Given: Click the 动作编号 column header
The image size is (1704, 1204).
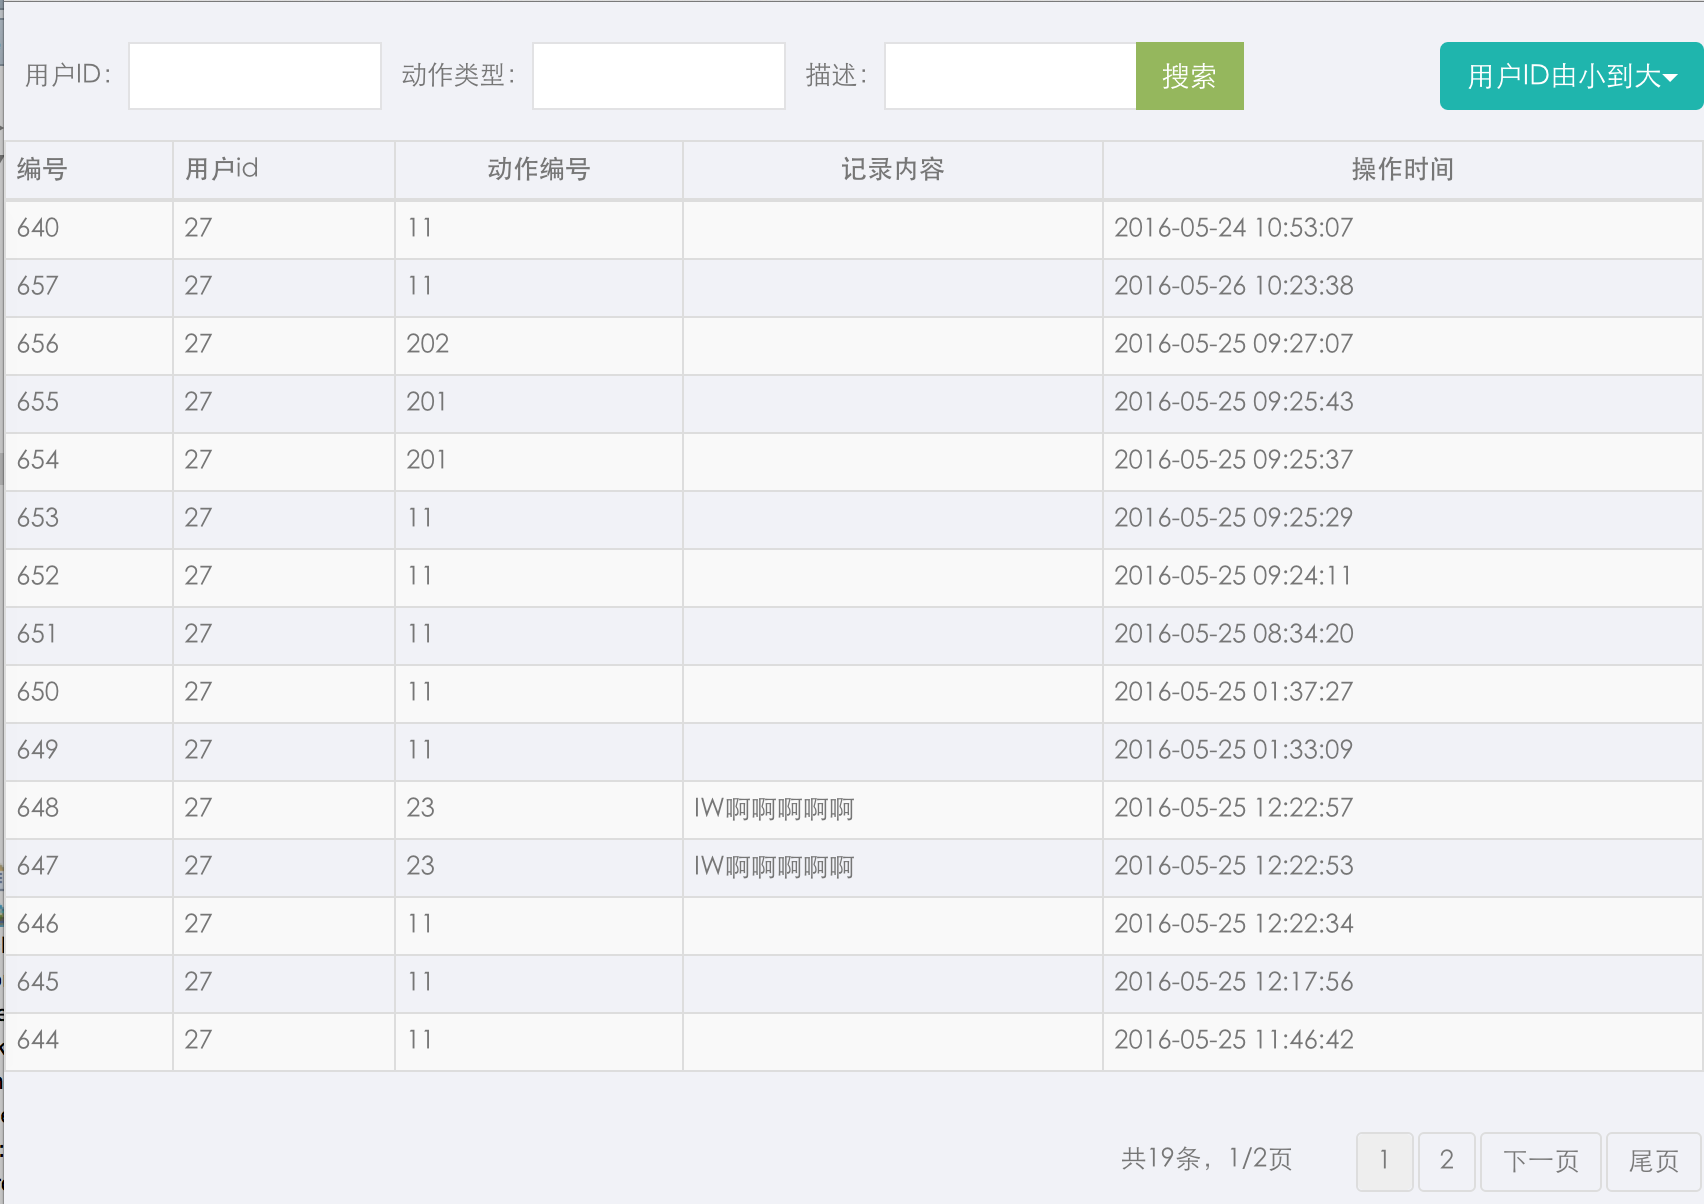Looking at the screenshot, I should (x=539, y=169).
